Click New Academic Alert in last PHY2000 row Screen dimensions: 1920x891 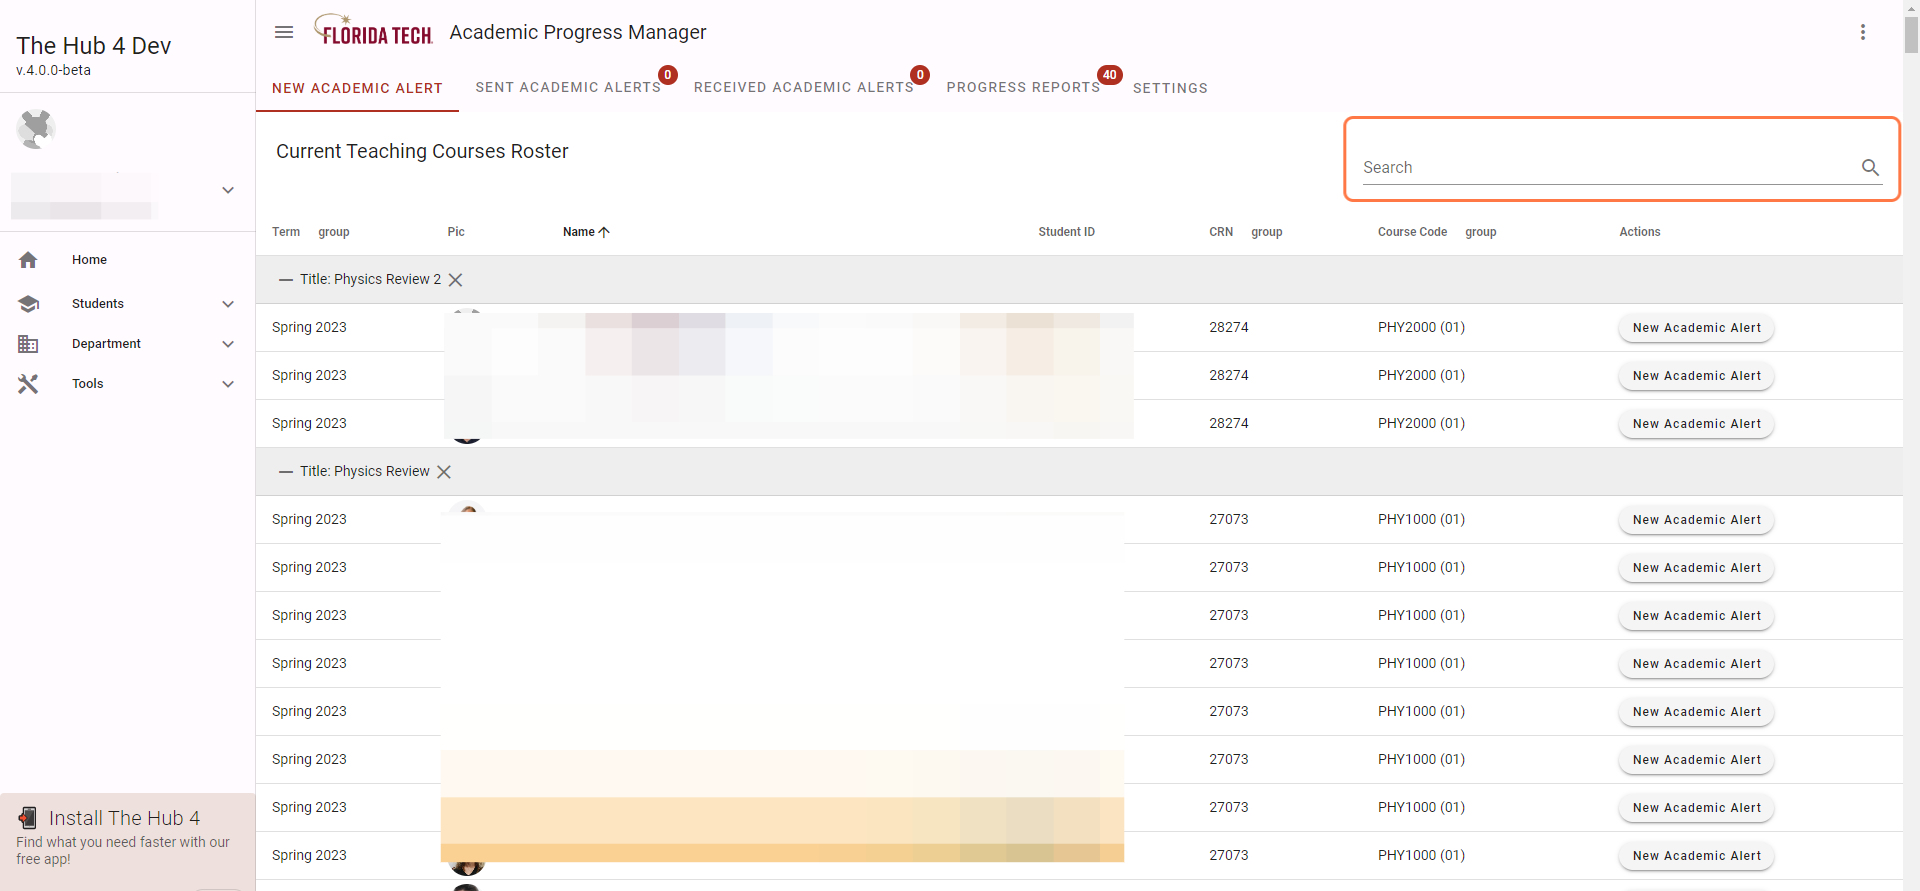coord(1696,424)
